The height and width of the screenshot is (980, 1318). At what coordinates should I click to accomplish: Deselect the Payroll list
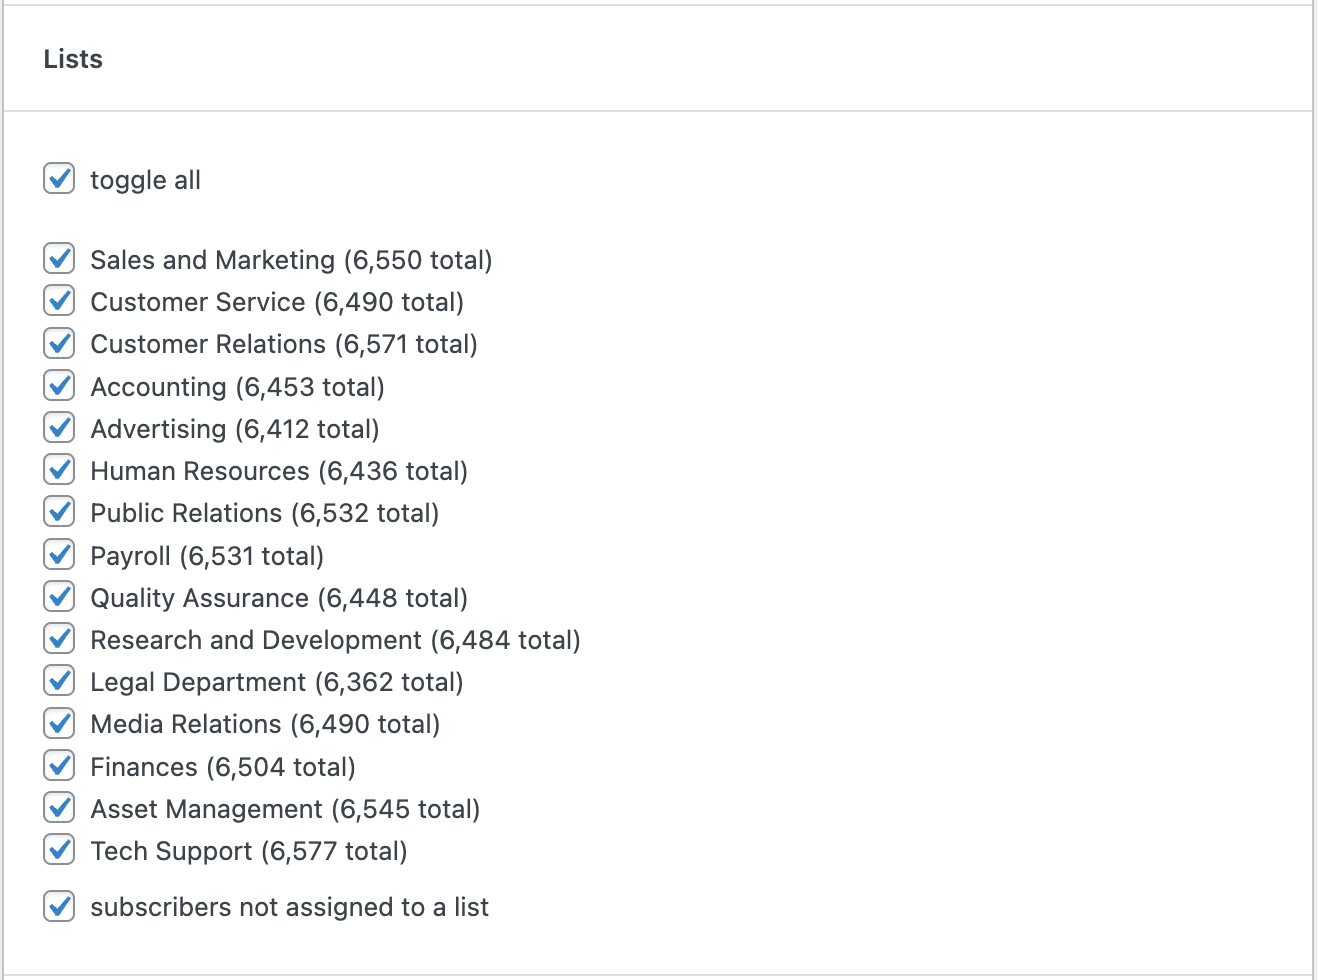(x=59, y=554)
